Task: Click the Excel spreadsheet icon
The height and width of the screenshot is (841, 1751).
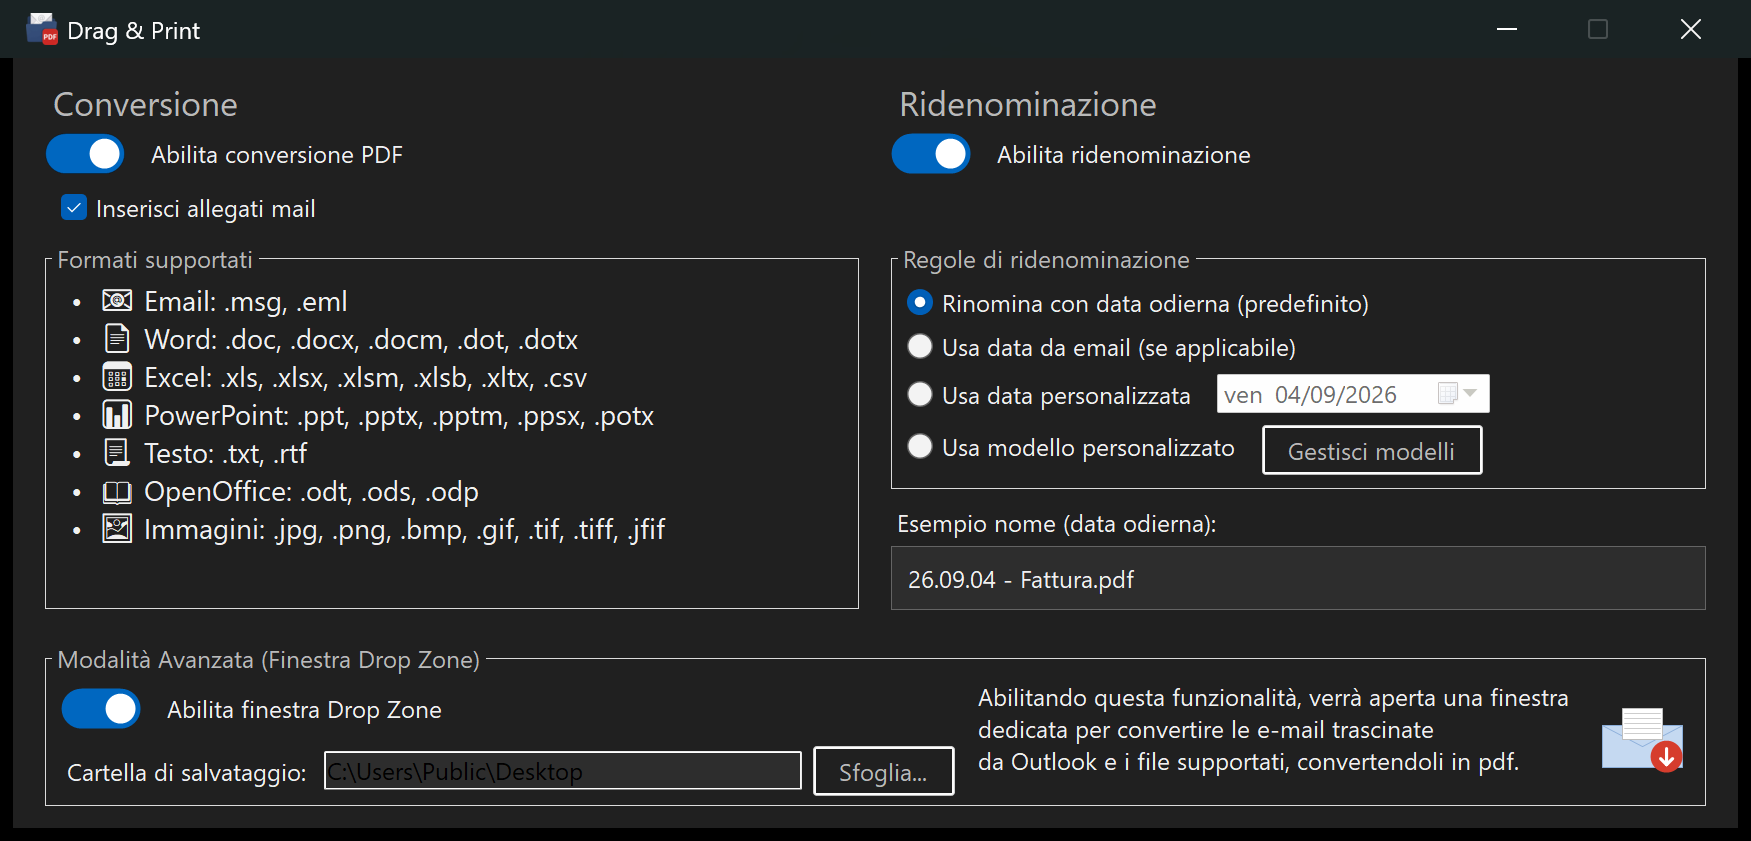Action: pos(117,377)
